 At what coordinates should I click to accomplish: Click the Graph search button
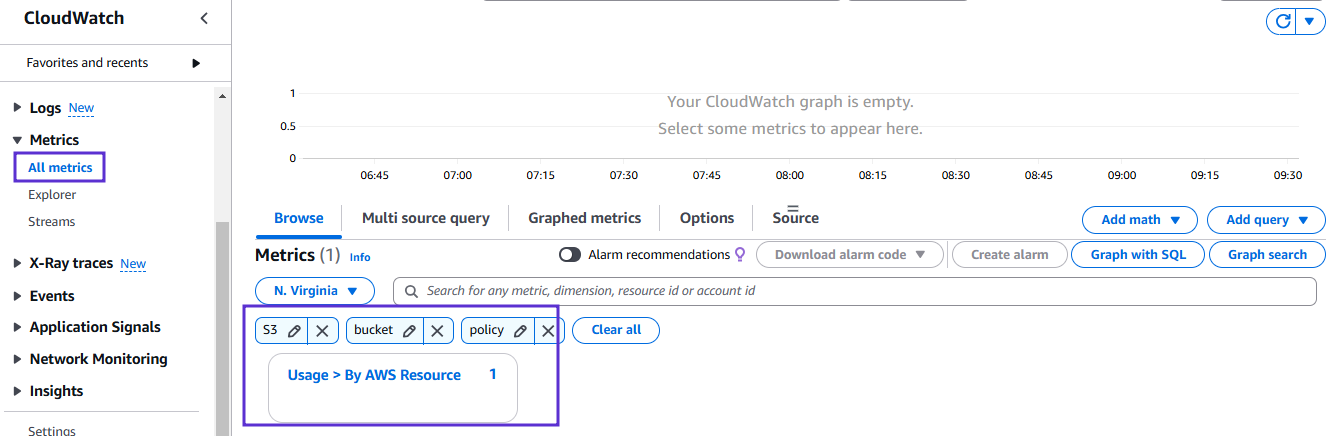(x=1267, y=255)
